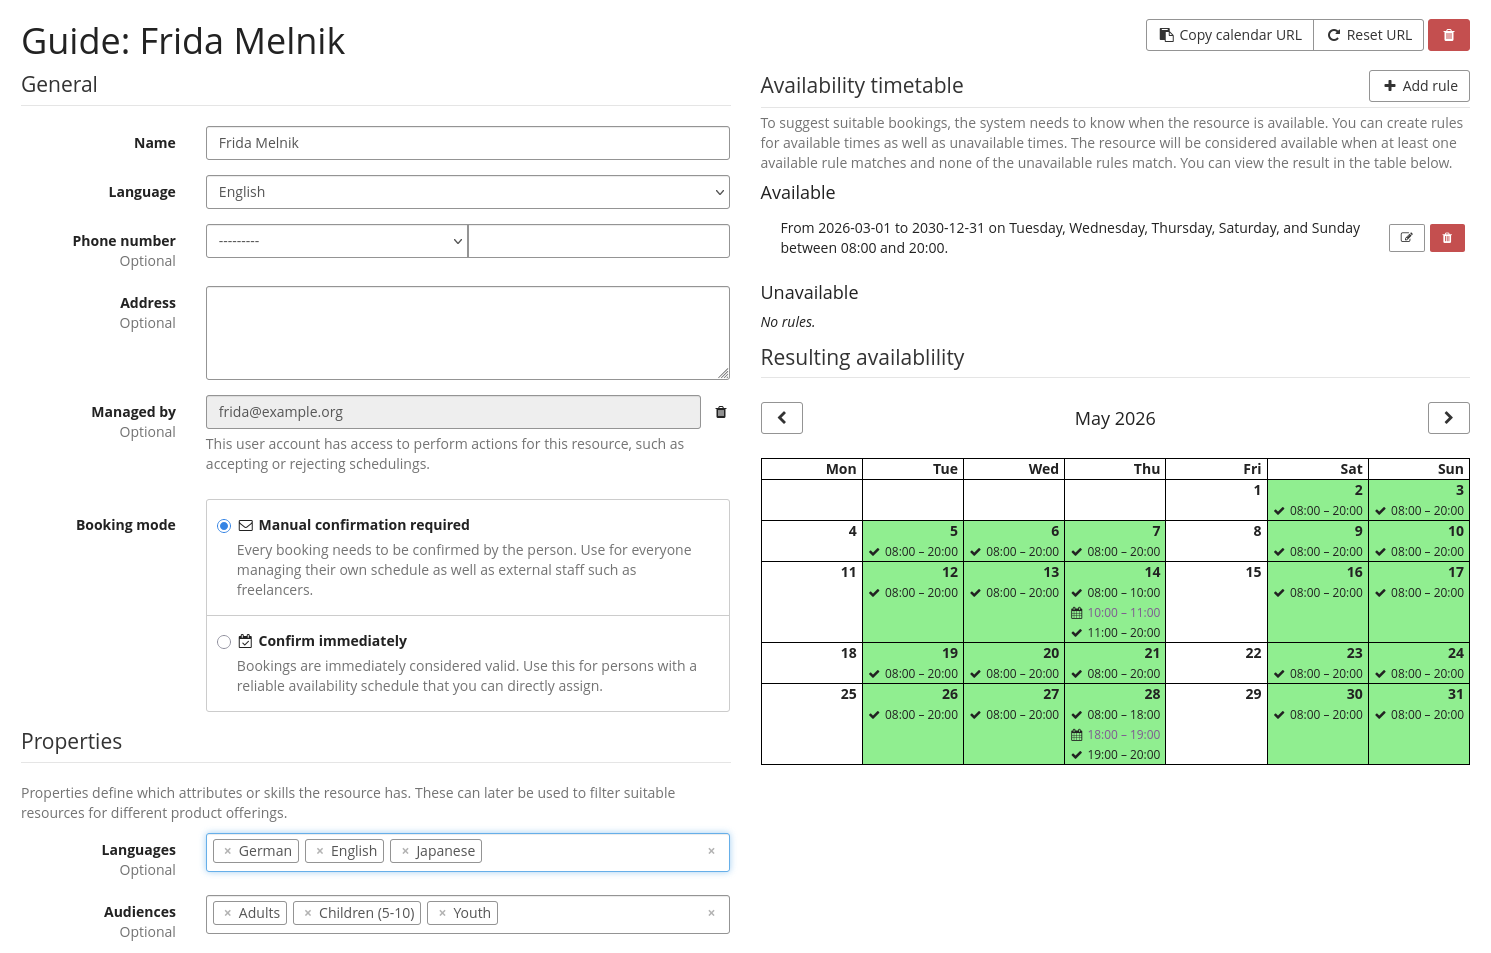
Task: Click the Managed by email field
Action: [453, 412]
